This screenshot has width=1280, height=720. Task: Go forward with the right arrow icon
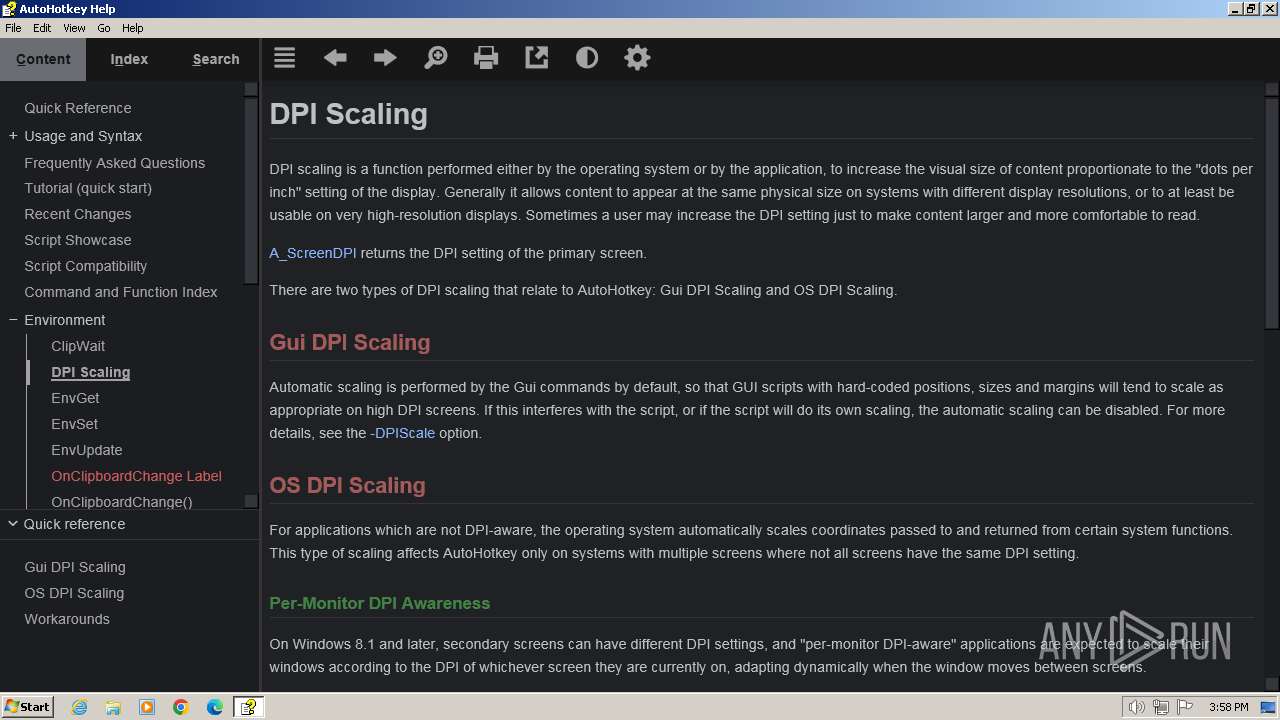pos(385,58)
